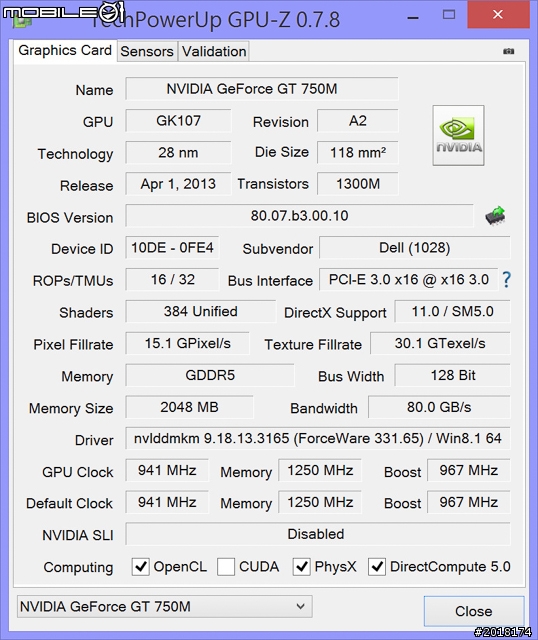
Task: Click GPU Clock row Memory 1250 MHz field
Action: coord(320,470)
